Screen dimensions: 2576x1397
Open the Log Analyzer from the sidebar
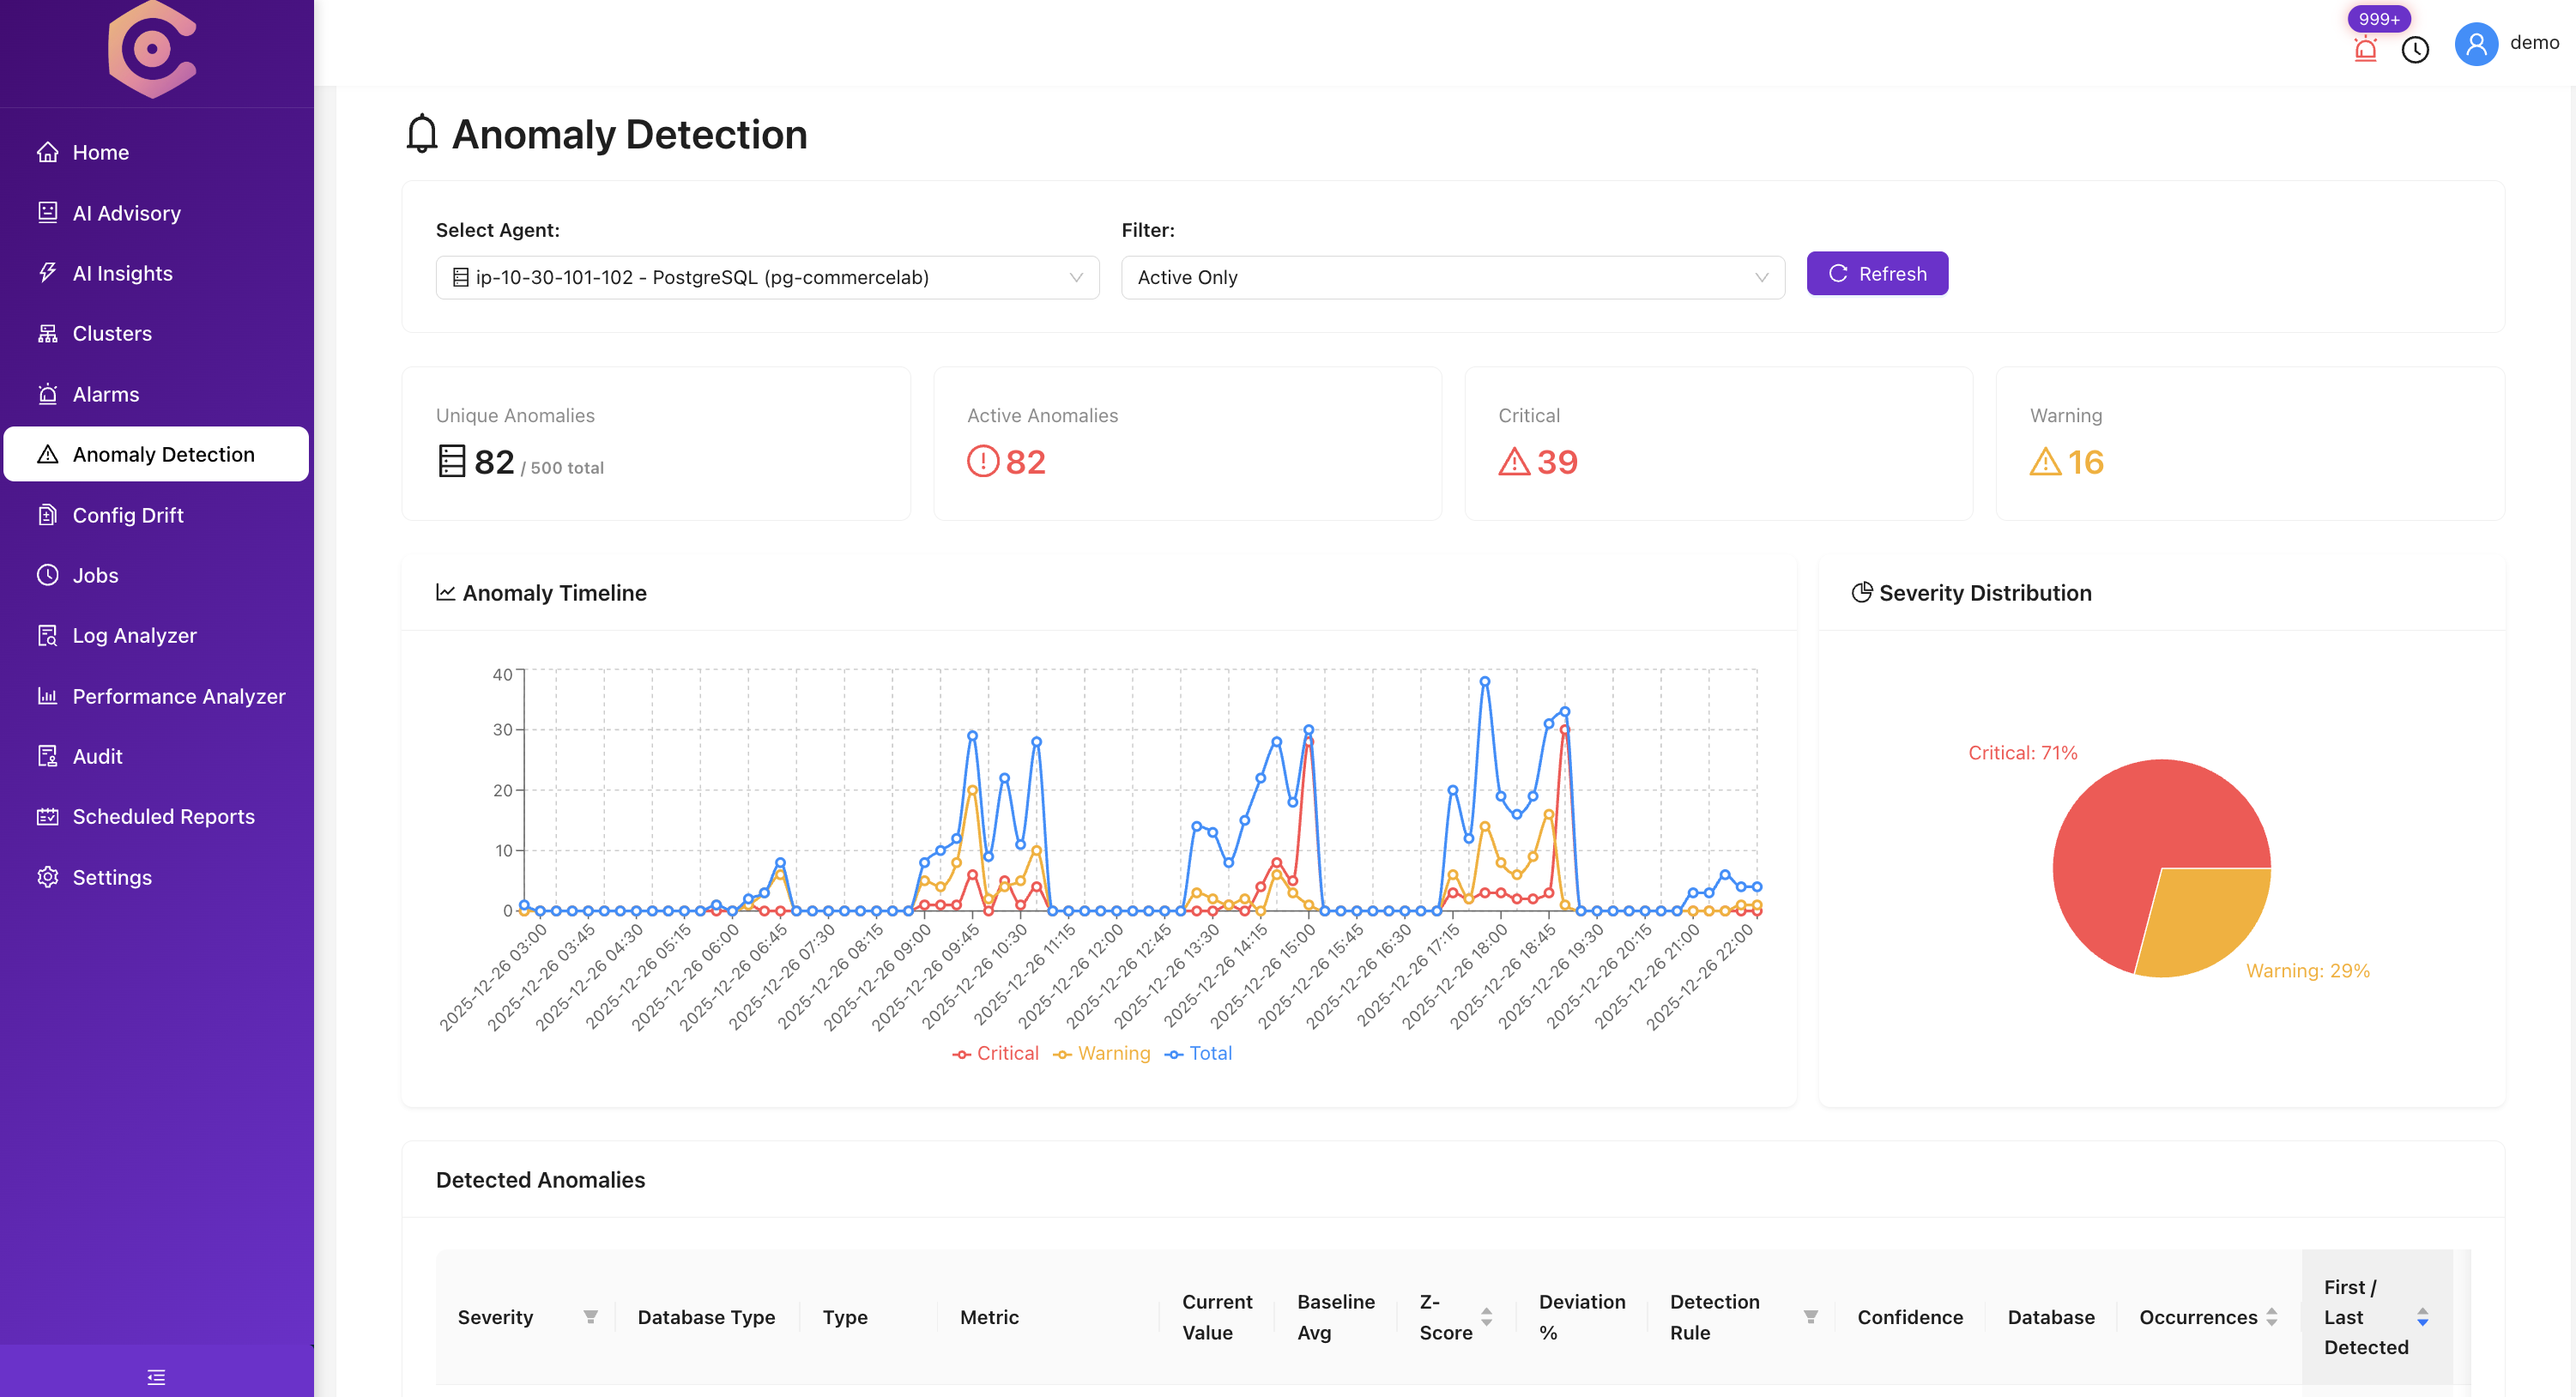[136, 635]
